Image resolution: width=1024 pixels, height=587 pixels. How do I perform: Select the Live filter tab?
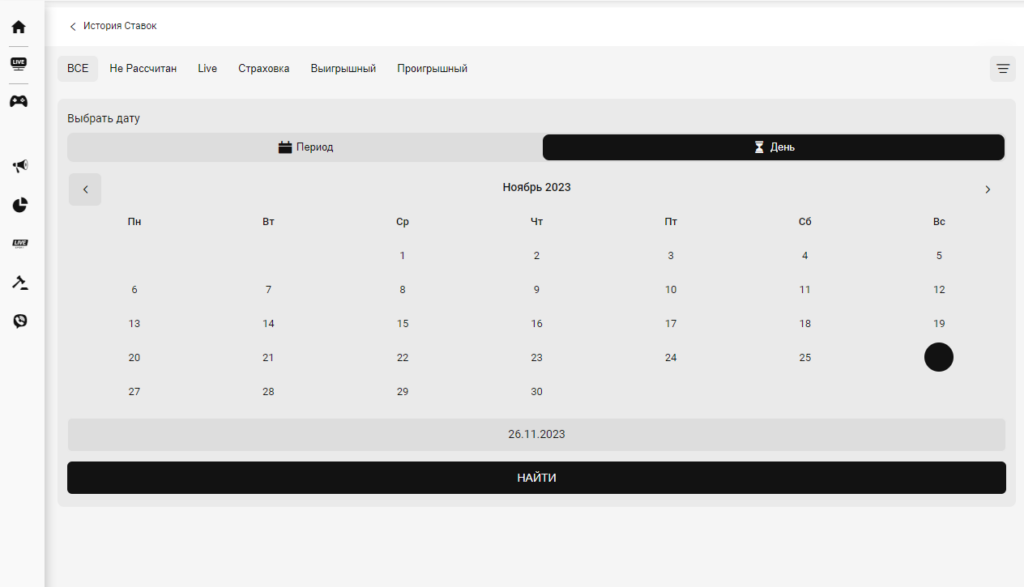tap(207, 69)
